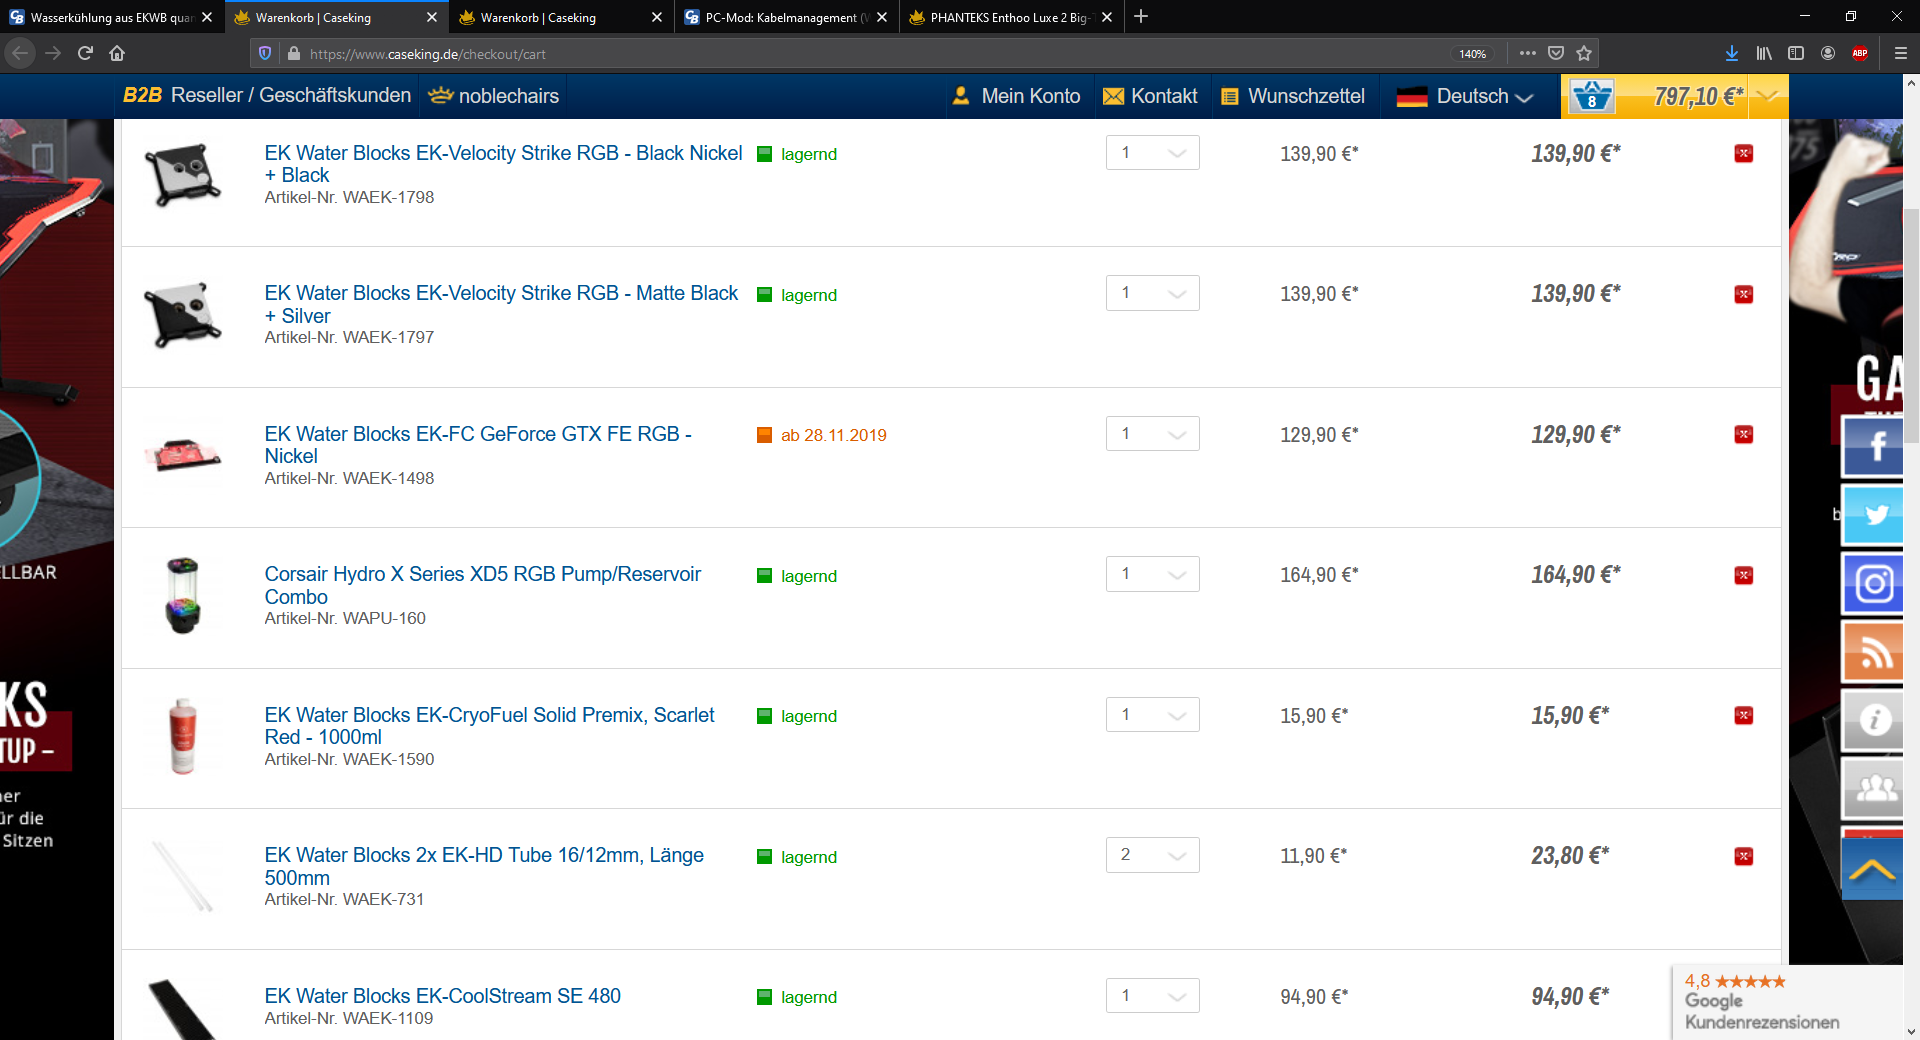Open the RSS feed icon
Screen dimensions: 1920x1040
tap(1873, 652)
